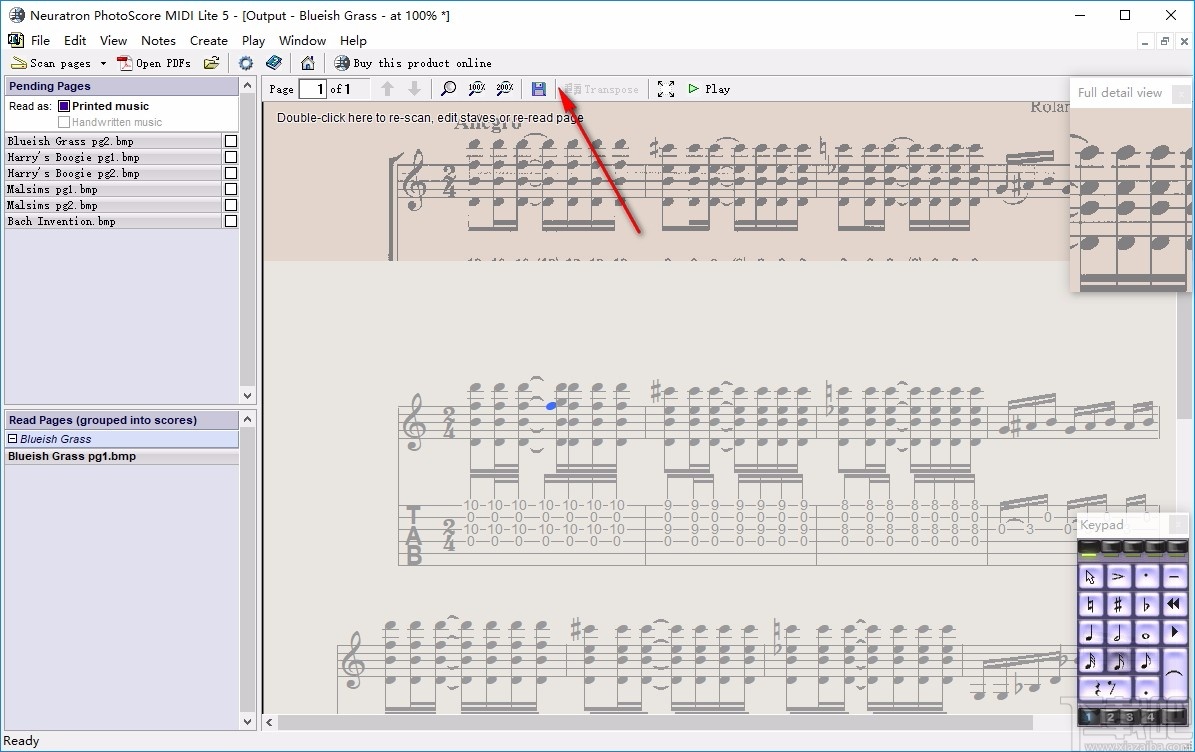Select the sharp icon on the Keypad
The height and width of the screenshot is (752, 1195).
[x=1119, y=605]
